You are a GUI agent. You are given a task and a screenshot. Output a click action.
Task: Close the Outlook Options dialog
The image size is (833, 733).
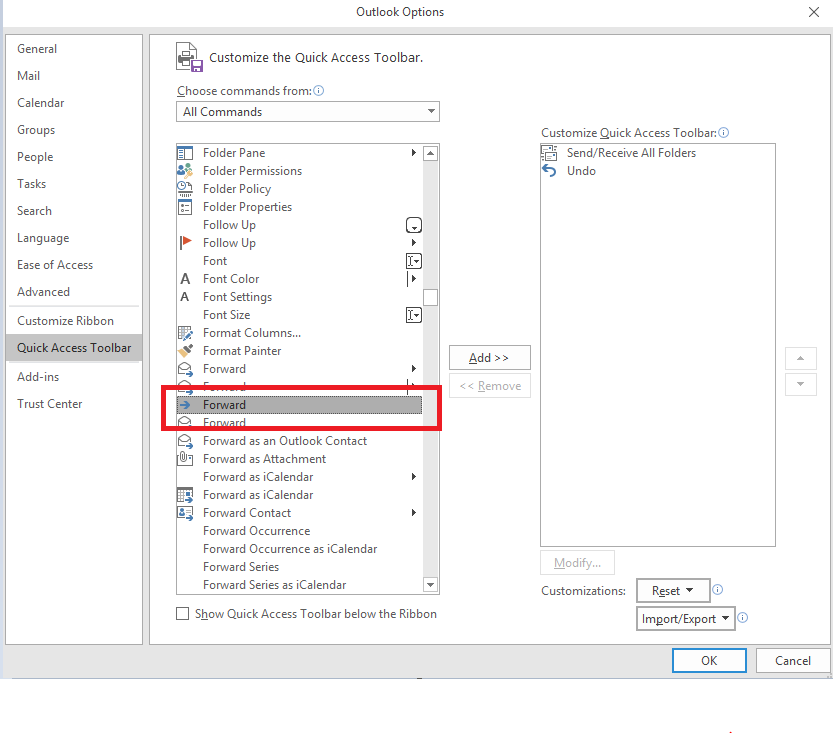pos(813,12)
